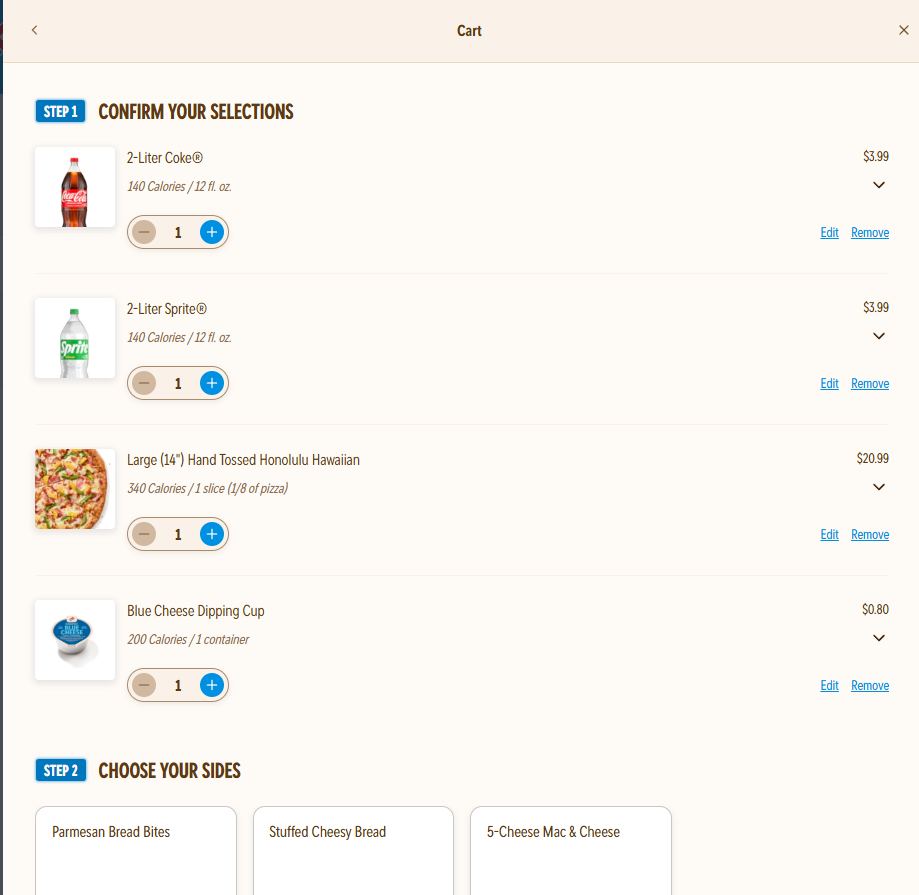919x895 pixels.
Task: Decrease the Blue Cheese Dipping Cup quantity
Action: click(145, 685)
